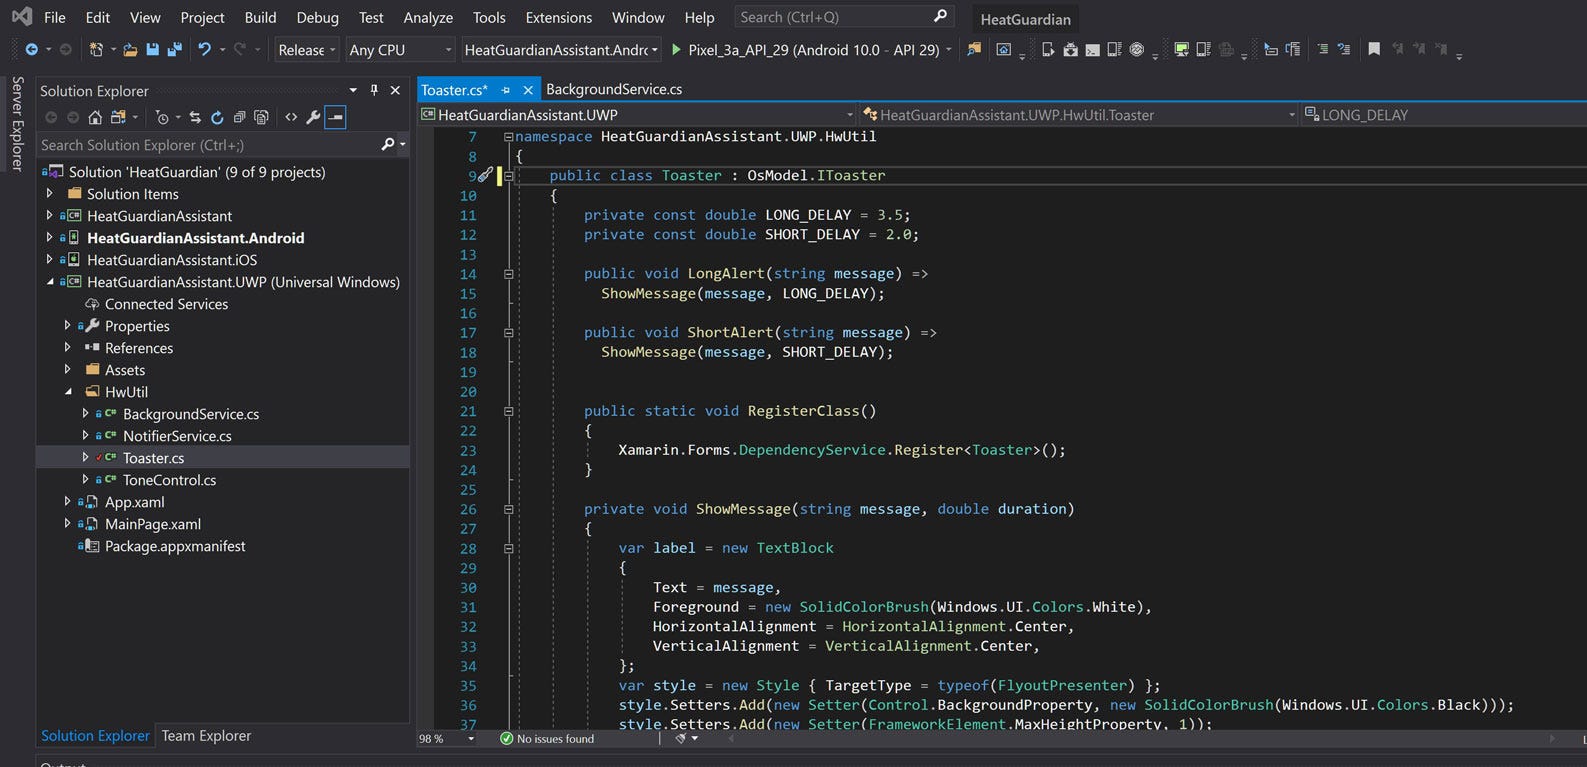Open the Android Device Manager icon
Viewport: 1587px width, 767px height.
tap(1048, 49)
